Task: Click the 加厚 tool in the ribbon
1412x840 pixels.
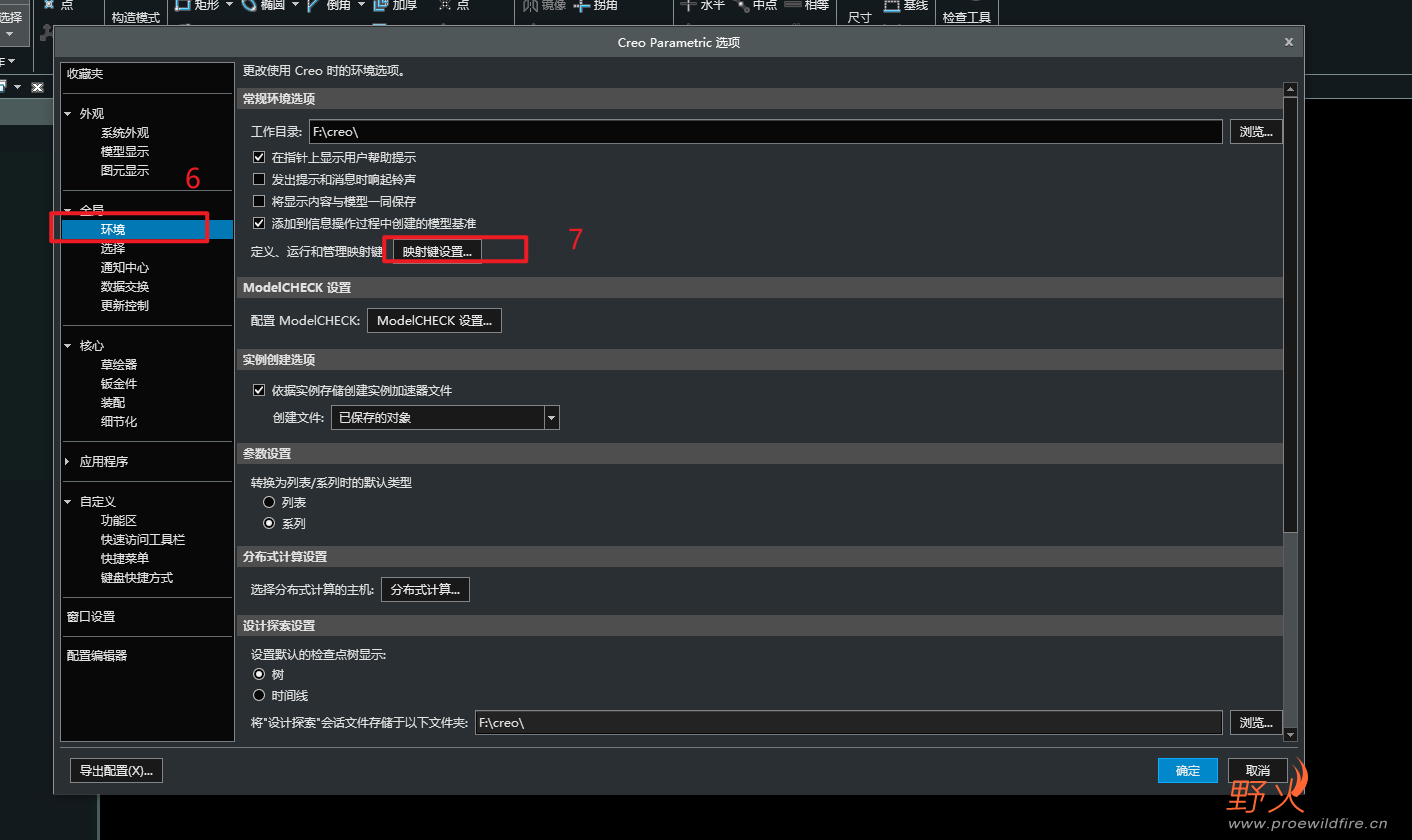Action: pos(395,5)
